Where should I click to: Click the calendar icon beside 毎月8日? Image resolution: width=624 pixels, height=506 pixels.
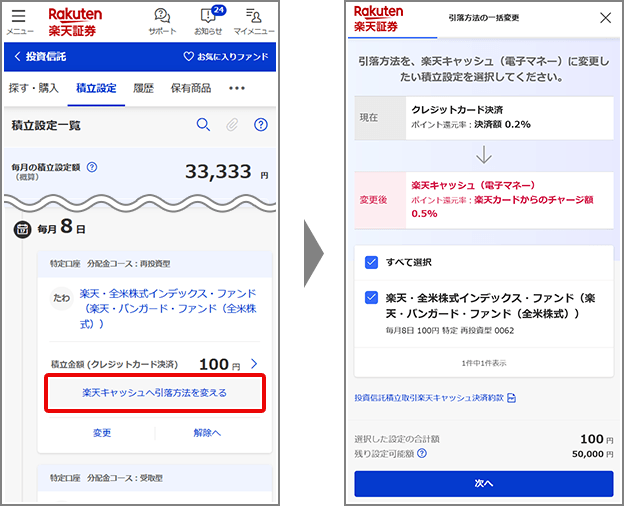point(23,229)
